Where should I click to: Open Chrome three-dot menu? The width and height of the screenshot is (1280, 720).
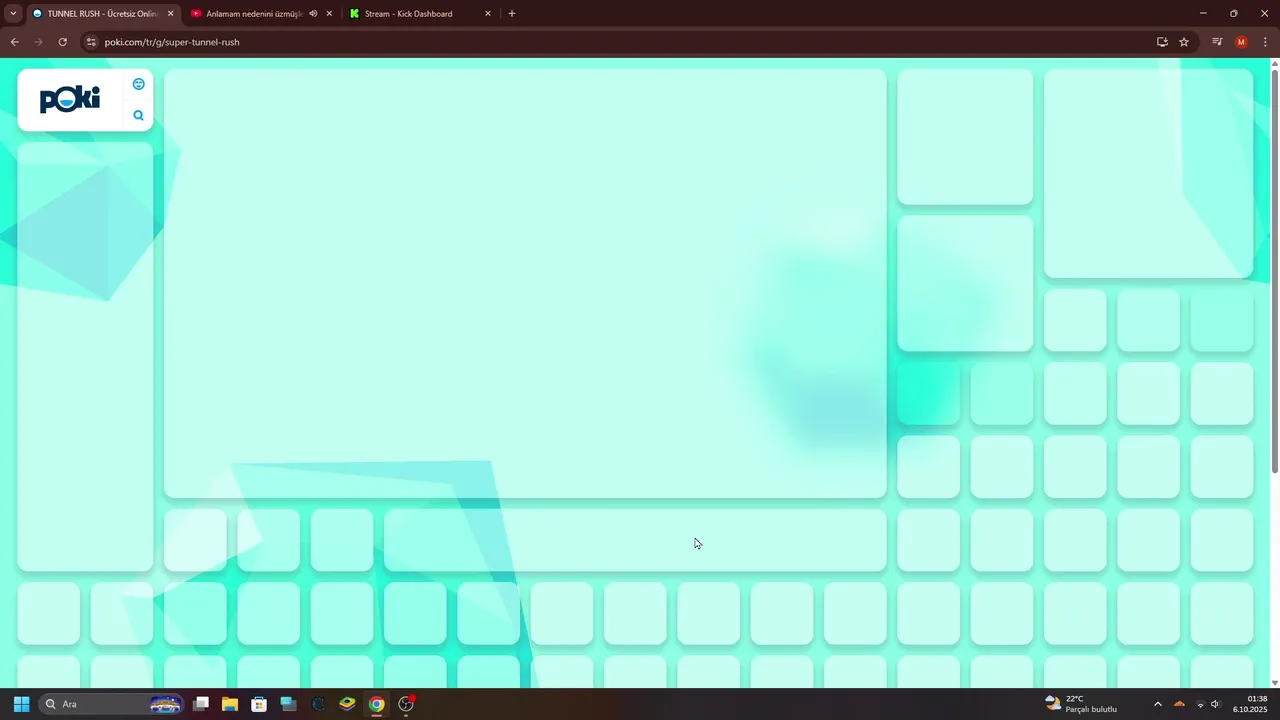click(x=1265, y=42)
